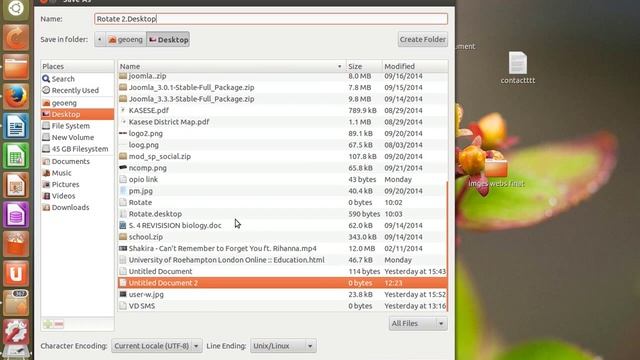Select Kasese District Map.pdf
The width and height of the screenshot is (640, 360).
click(282, 122)
